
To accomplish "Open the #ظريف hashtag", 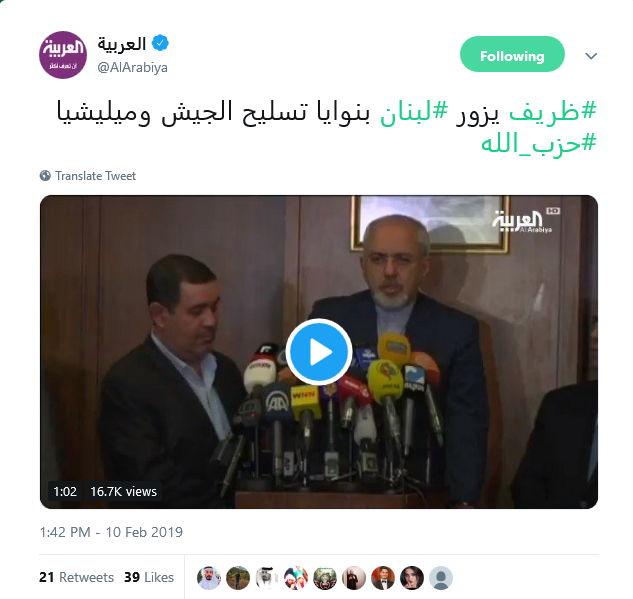I will tap(553, 111).
